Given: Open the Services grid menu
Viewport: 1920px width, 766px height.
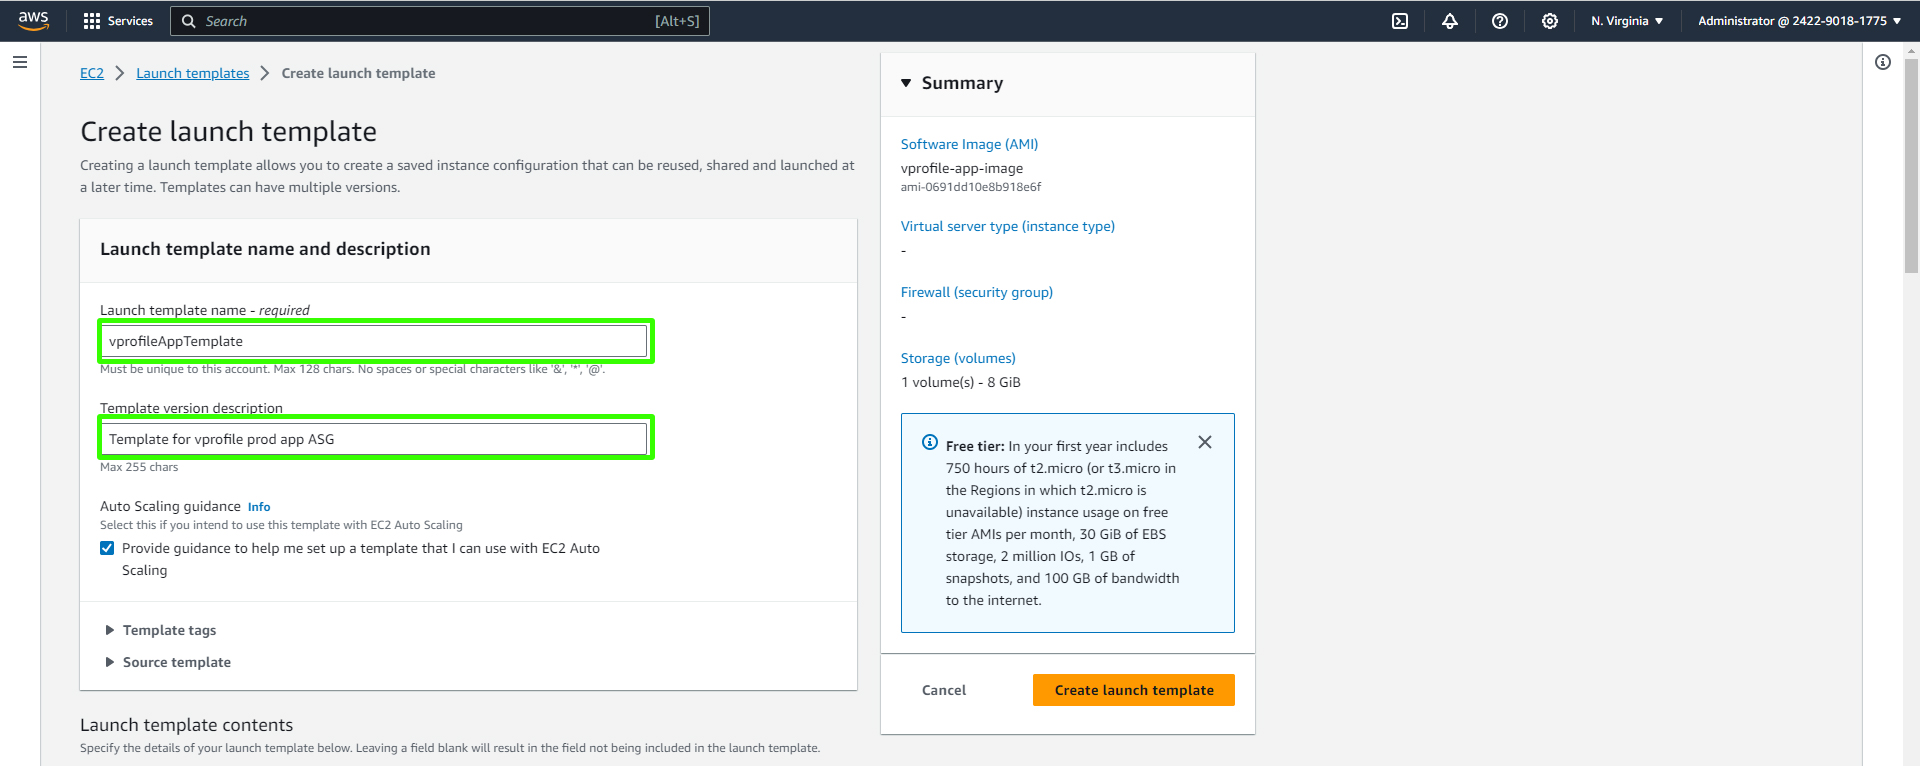Looking at the screenshot, I should (118, 21).
